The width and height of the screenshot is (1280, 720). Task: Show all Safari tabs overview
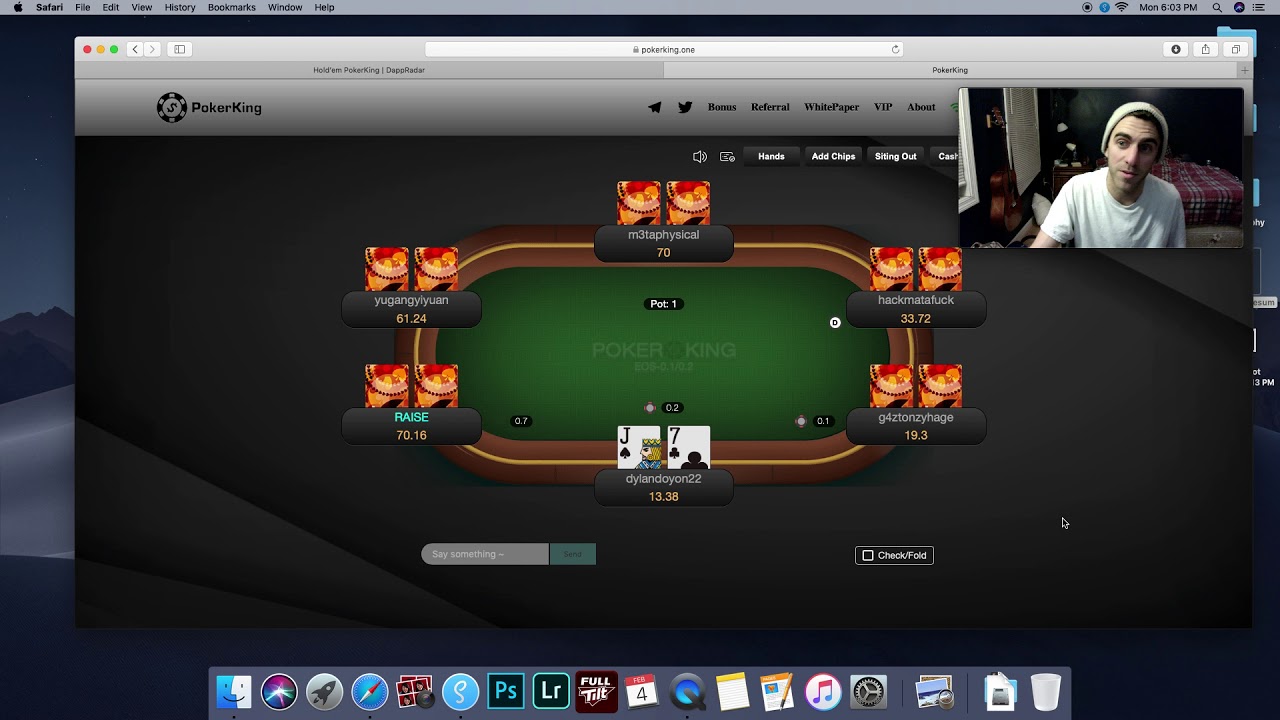click(x=1236, y=49)
